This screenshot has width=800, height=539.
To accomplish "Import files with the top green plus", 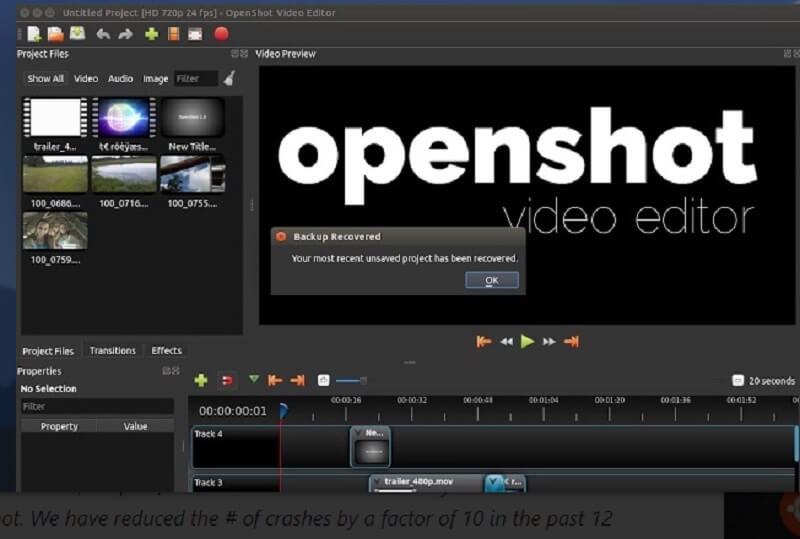I will (152, 34).
